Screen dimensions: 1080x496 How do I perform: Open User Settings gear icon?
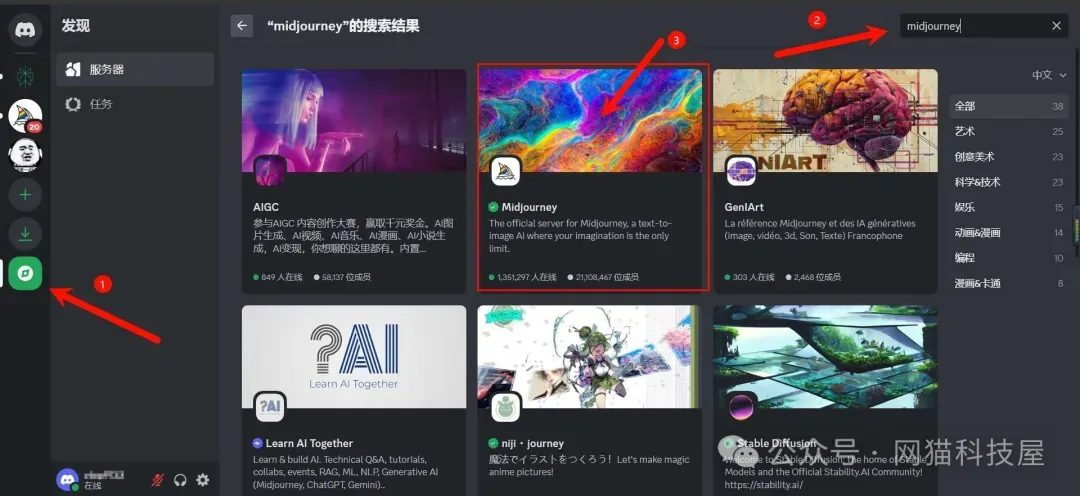[203, 480]
